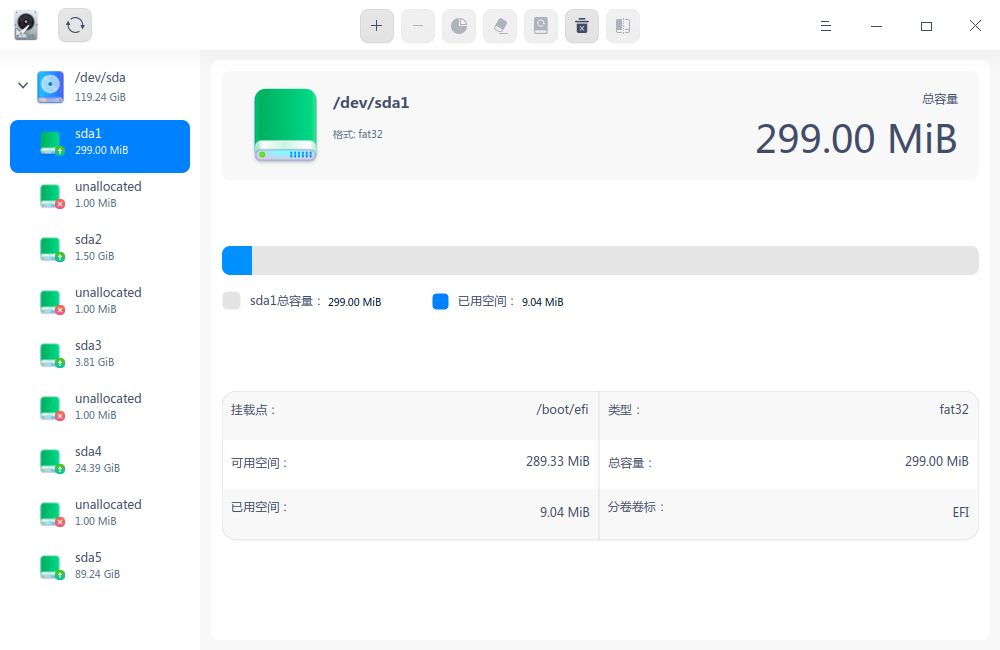Toggle the sda1总容量 legend checkbox
Viewport: 1000px width, 650px height.
point(231,301)
